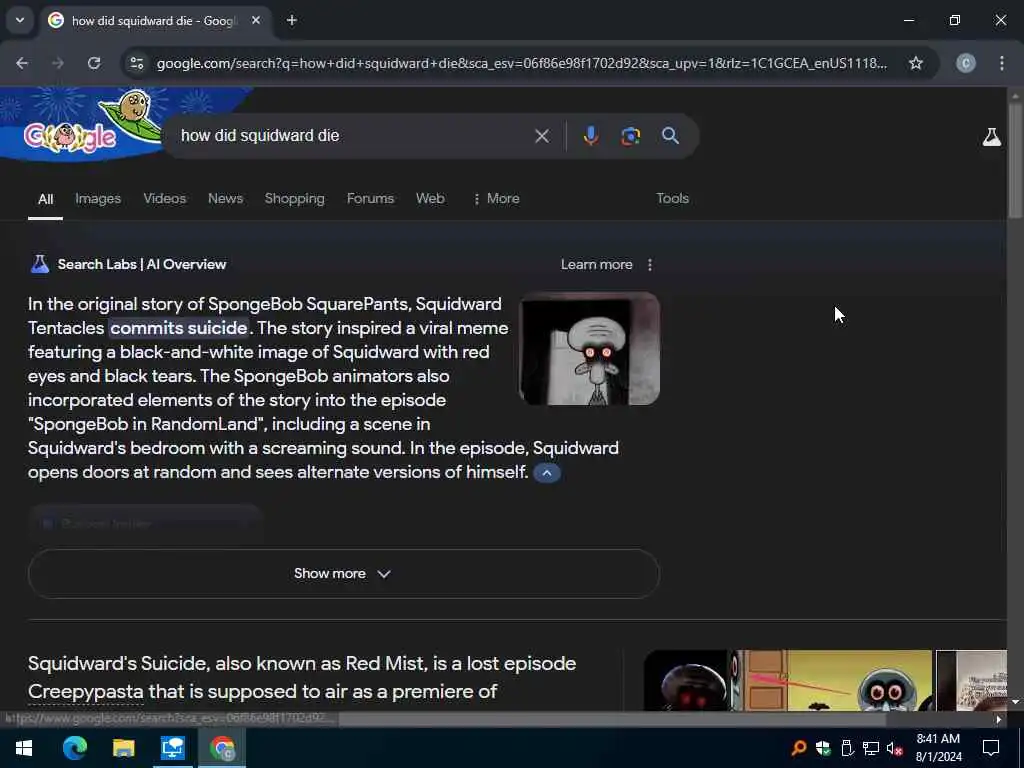Click the Creepypasta dotted-underline link
Image resolution: width=1024 pixels, height=768 pixels.
86,691
